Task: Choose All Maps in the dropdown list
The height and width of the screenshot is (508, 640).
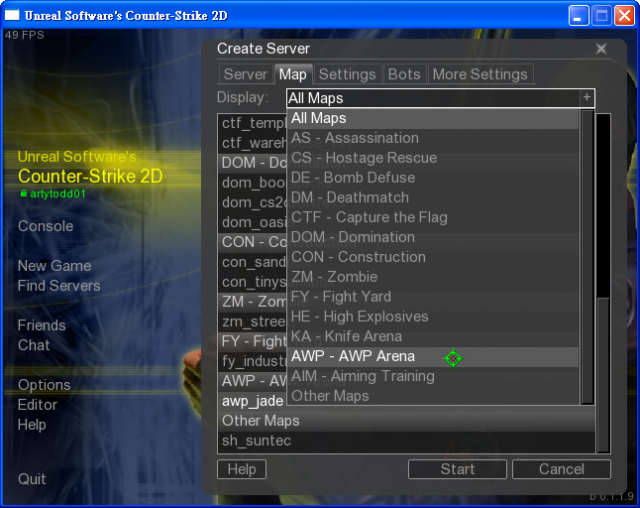Action: coord(433,118)
